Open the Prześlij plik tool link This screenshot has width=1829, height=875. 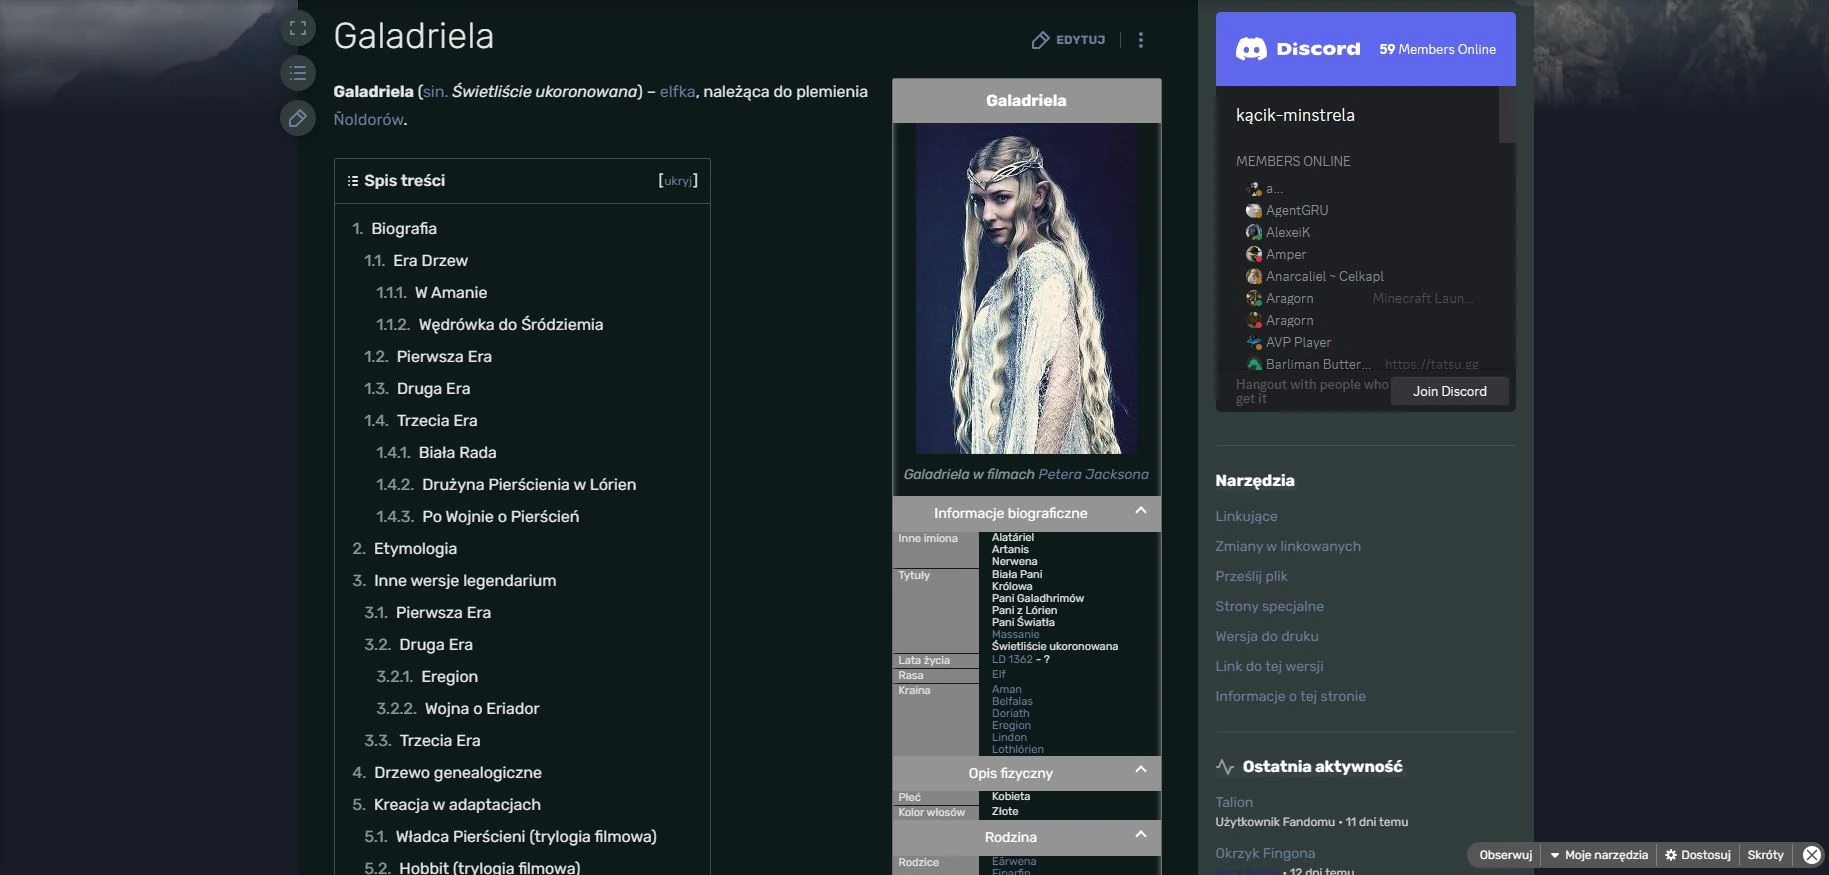(x=1251, y=577)
